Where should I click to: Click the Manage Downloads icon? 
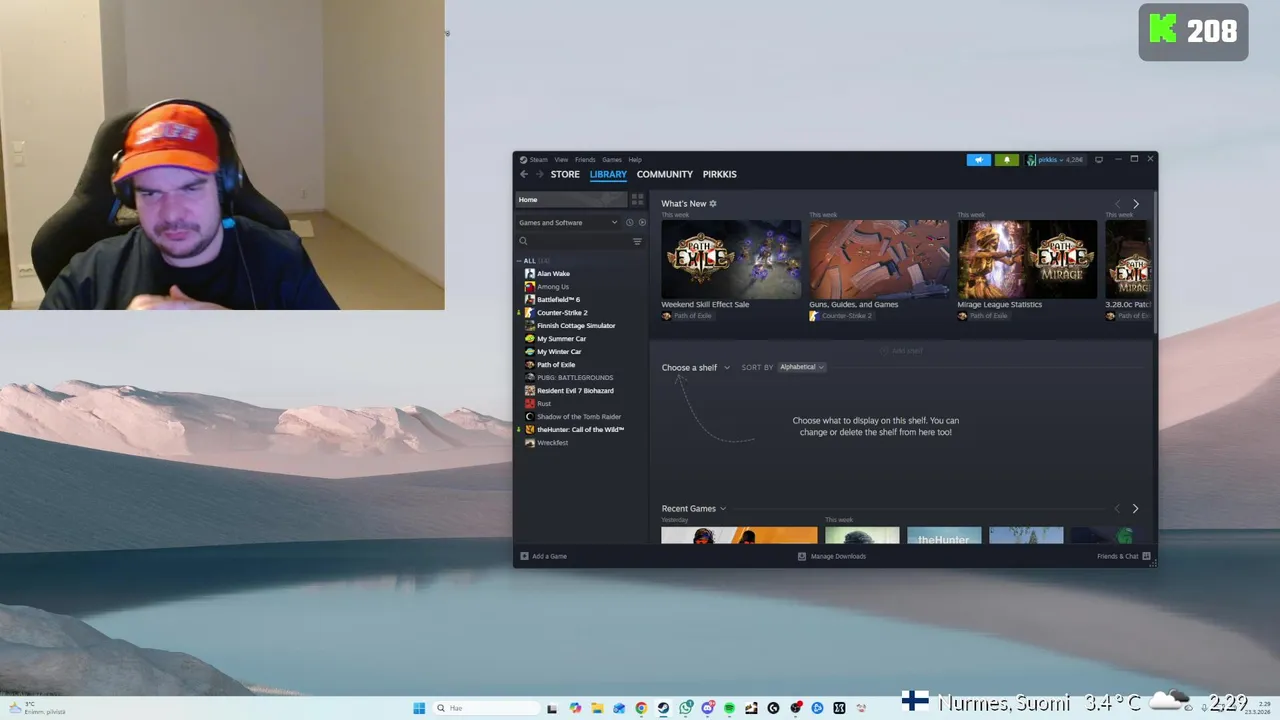(x=802, y=556)
